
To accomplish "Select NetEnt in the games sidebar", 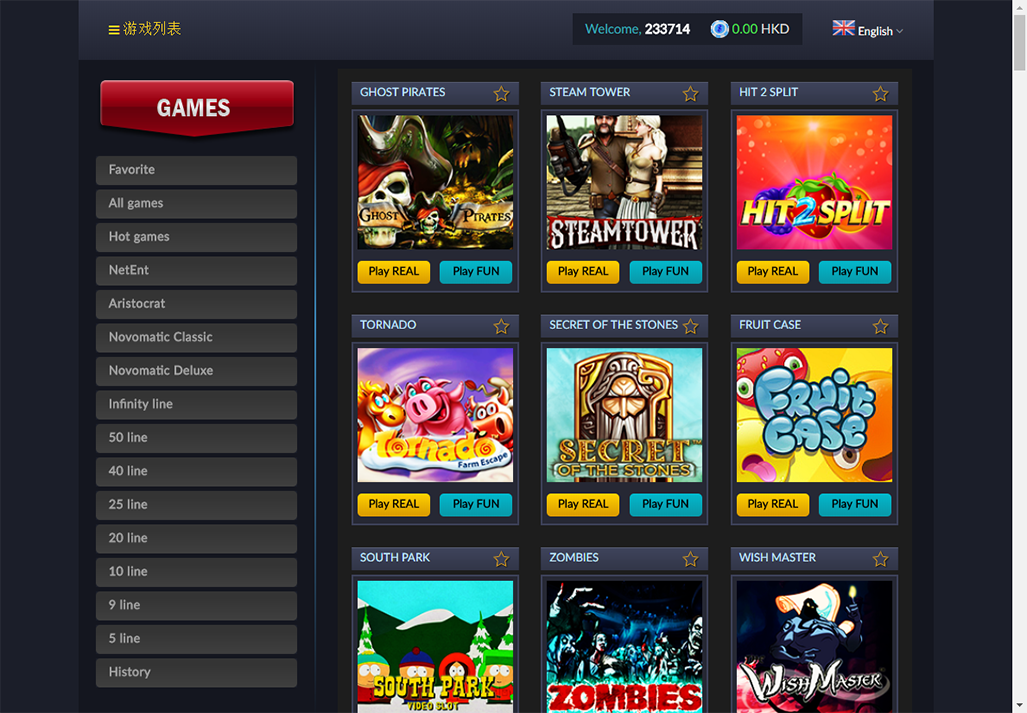I will pyautogui.click(x=196, y=270).
